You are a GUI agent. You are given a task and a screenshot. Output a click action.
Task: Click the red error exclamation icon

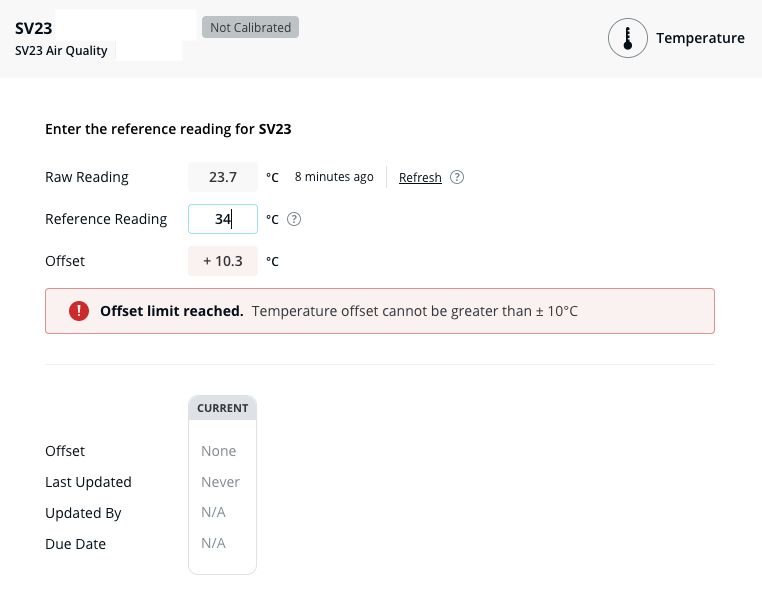[79, 311]
